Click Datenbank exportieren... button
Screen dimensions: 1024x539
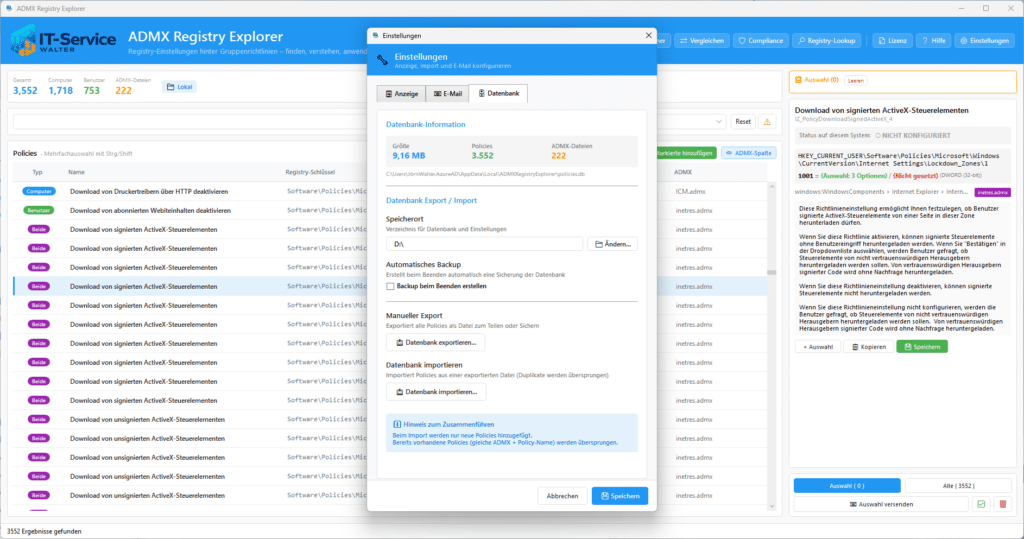(x=436, y=342)
